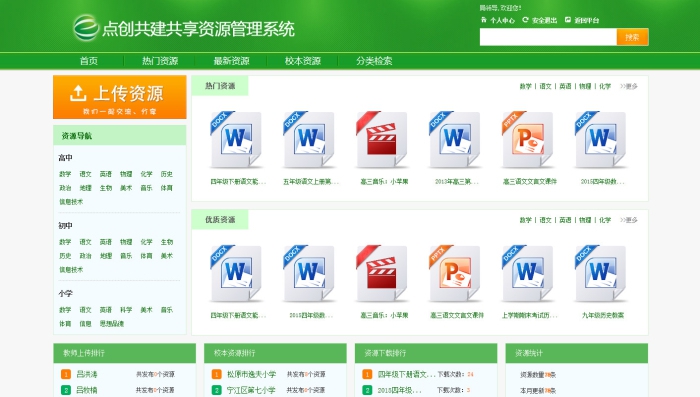The image size is (700, 397).
Task: Switch to the 热门资源 nav tab
Action: point(160,61)
